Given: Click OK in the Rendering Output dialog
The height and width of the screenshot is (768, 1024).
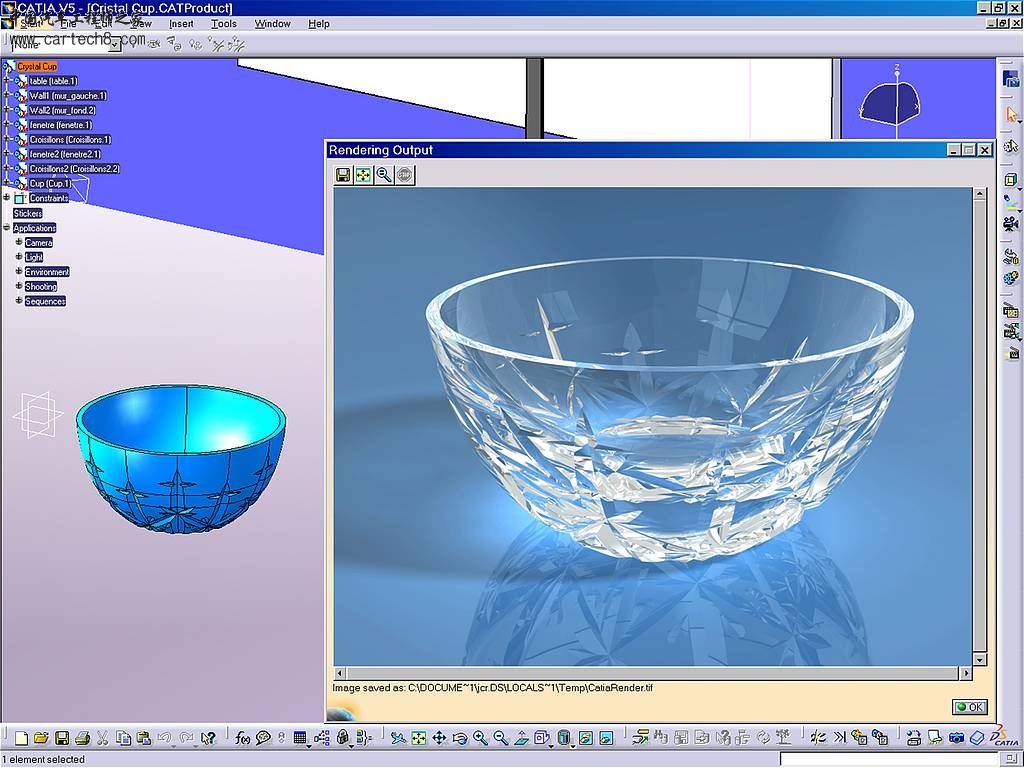Looking at the screenshot, I should click(970, 707).
